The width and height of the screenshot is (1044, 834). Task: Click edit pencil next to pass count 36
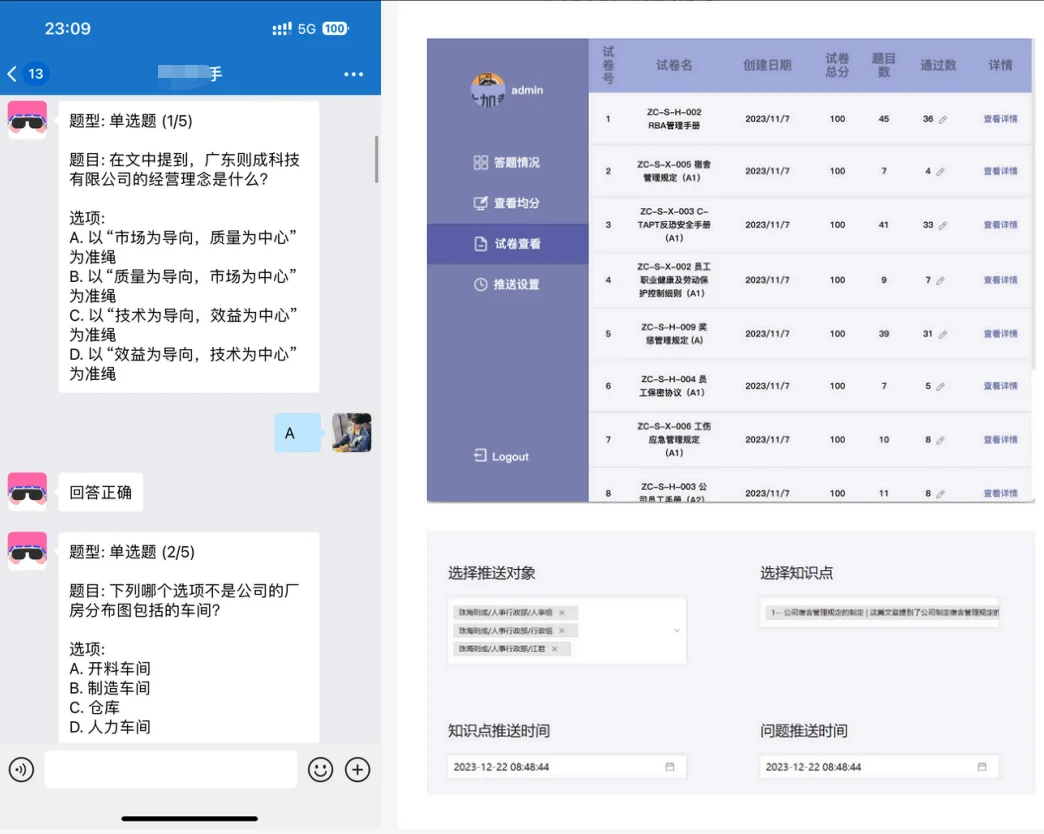tap(942, 120)
